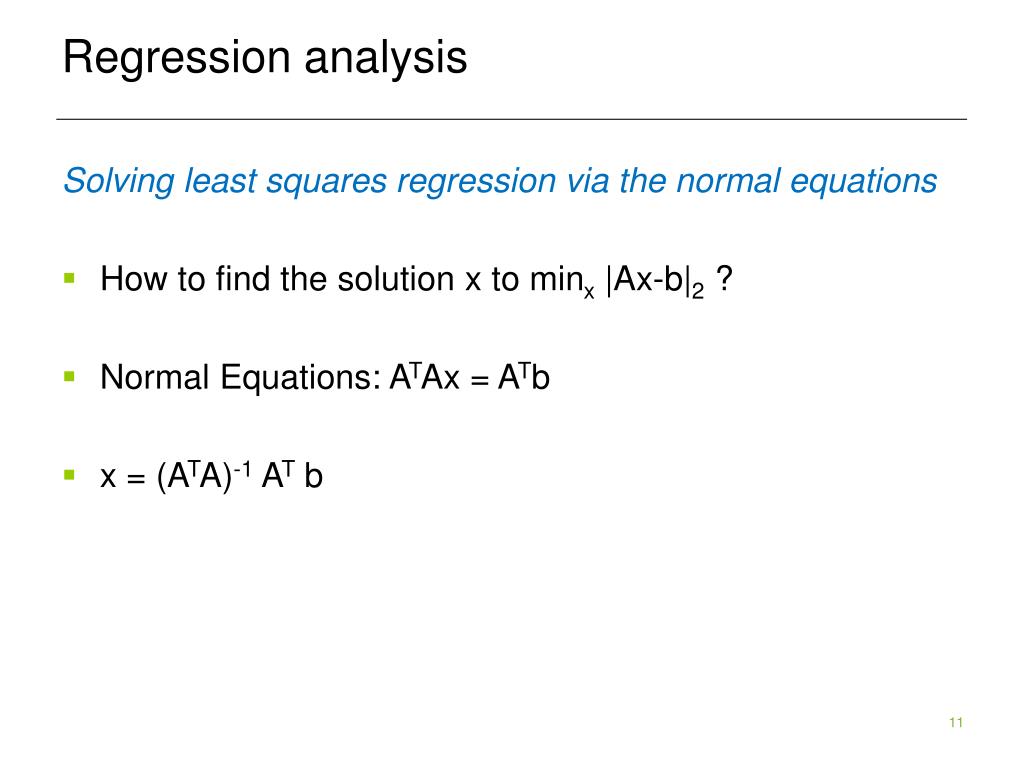Click the word 'Regression' in the title
The height and width of the screenshot is (768, 1024).
tap(176, 59)
